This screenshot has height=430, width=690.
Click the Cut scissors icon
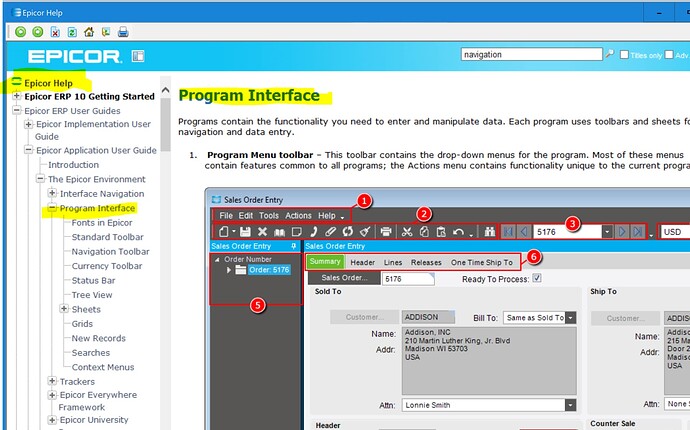(407, 232)
